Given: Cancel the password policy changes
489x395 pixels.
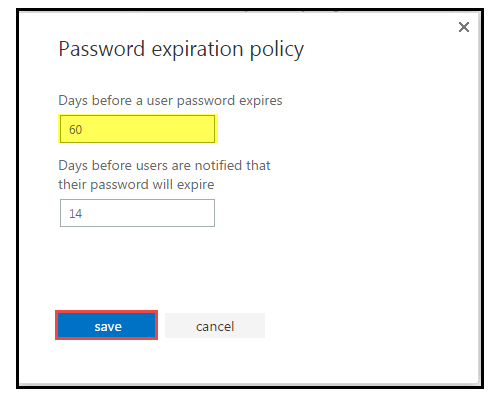Looking at the screenshot, I should tap(215, 326).
